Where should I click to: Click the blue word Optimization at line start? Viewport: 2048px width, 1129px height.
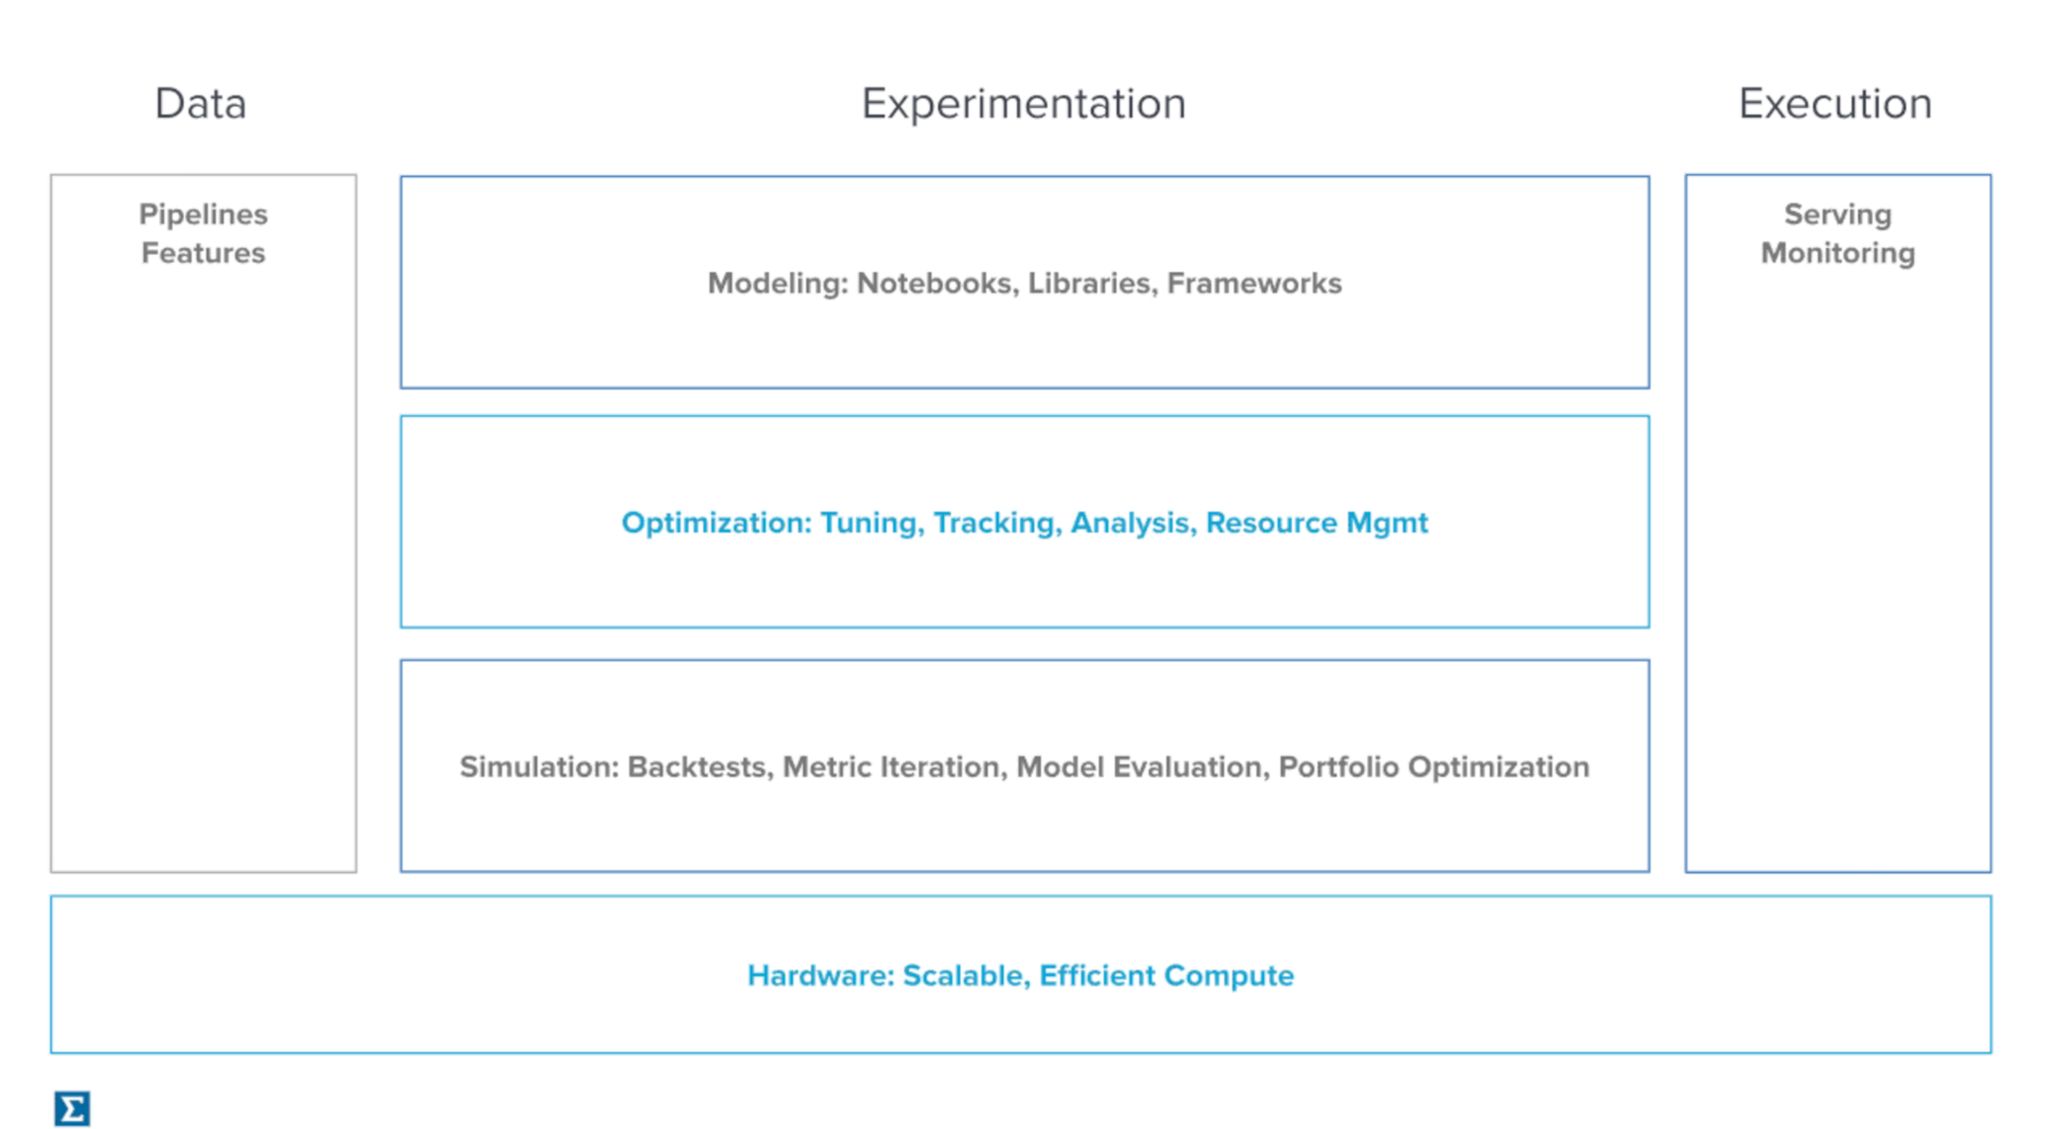pos(716,523)
